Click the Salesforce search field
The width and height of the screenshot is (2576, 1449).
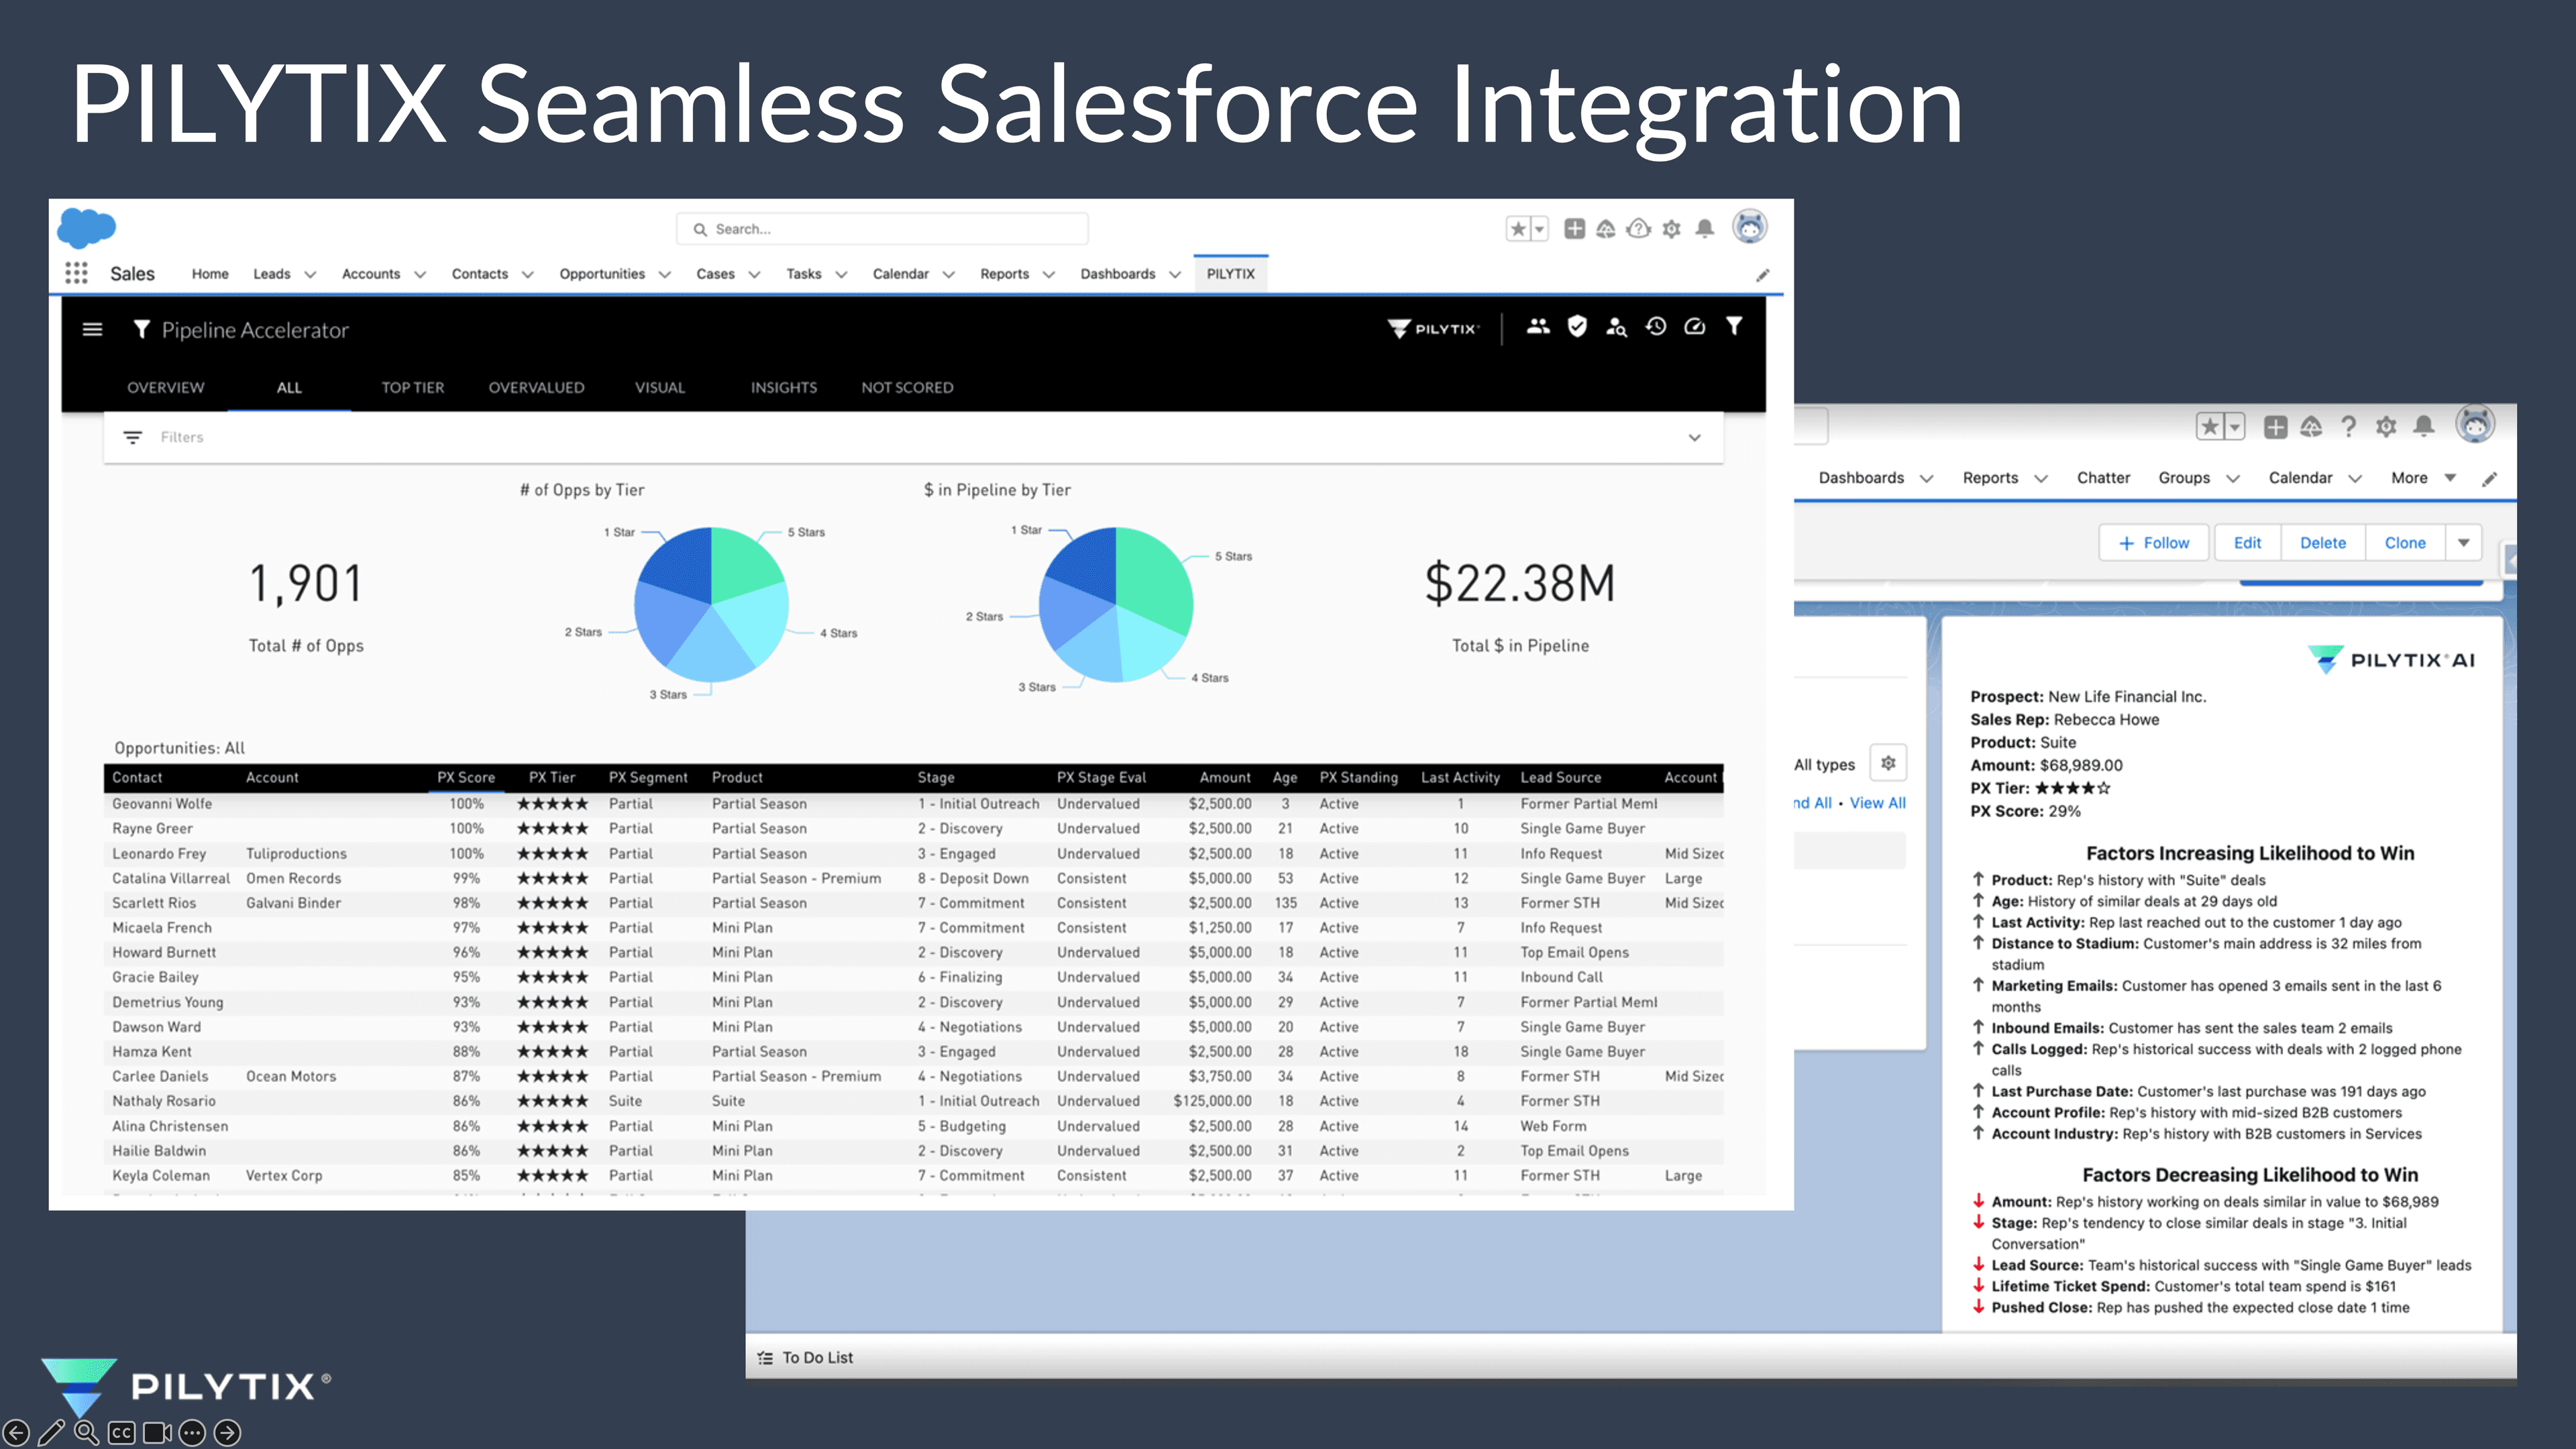click(x=882, y=229)
